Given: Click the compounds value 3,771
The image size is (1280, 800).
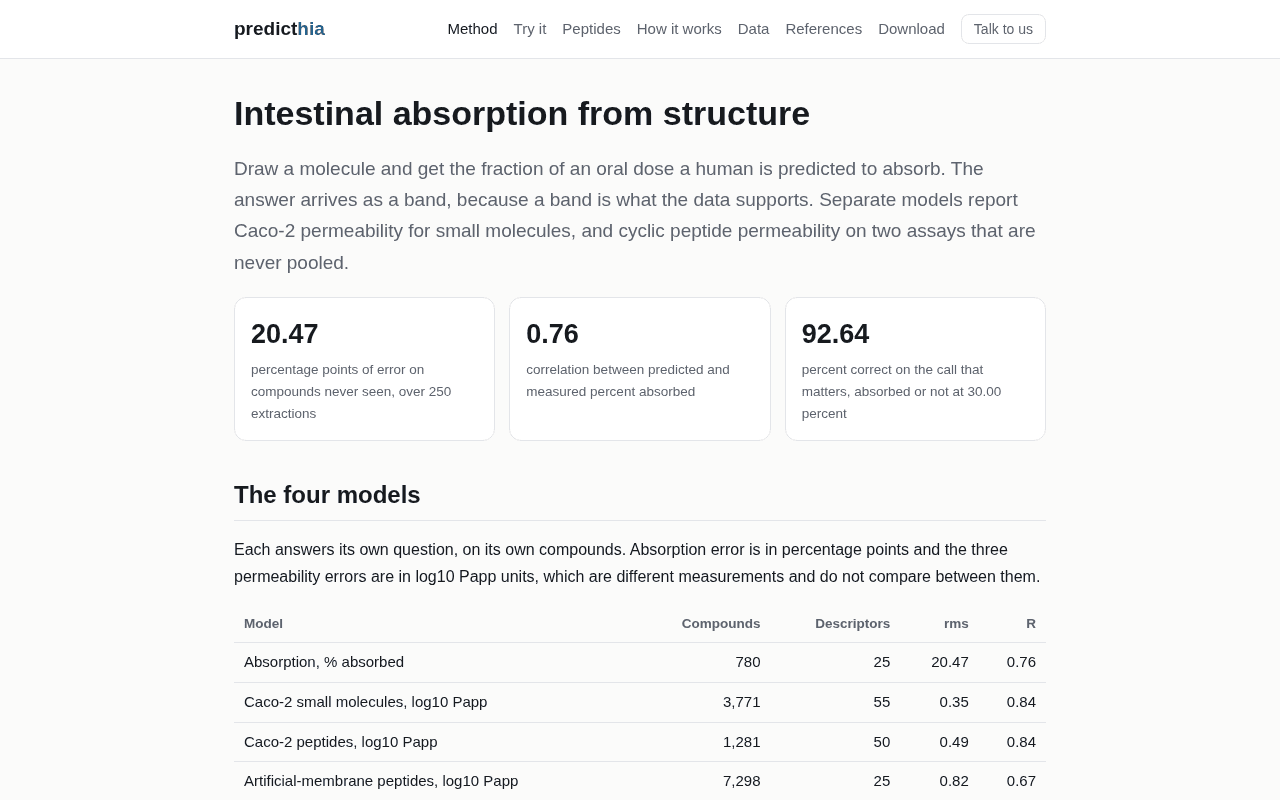Looking at the screenshot, I should coord(742,702).
